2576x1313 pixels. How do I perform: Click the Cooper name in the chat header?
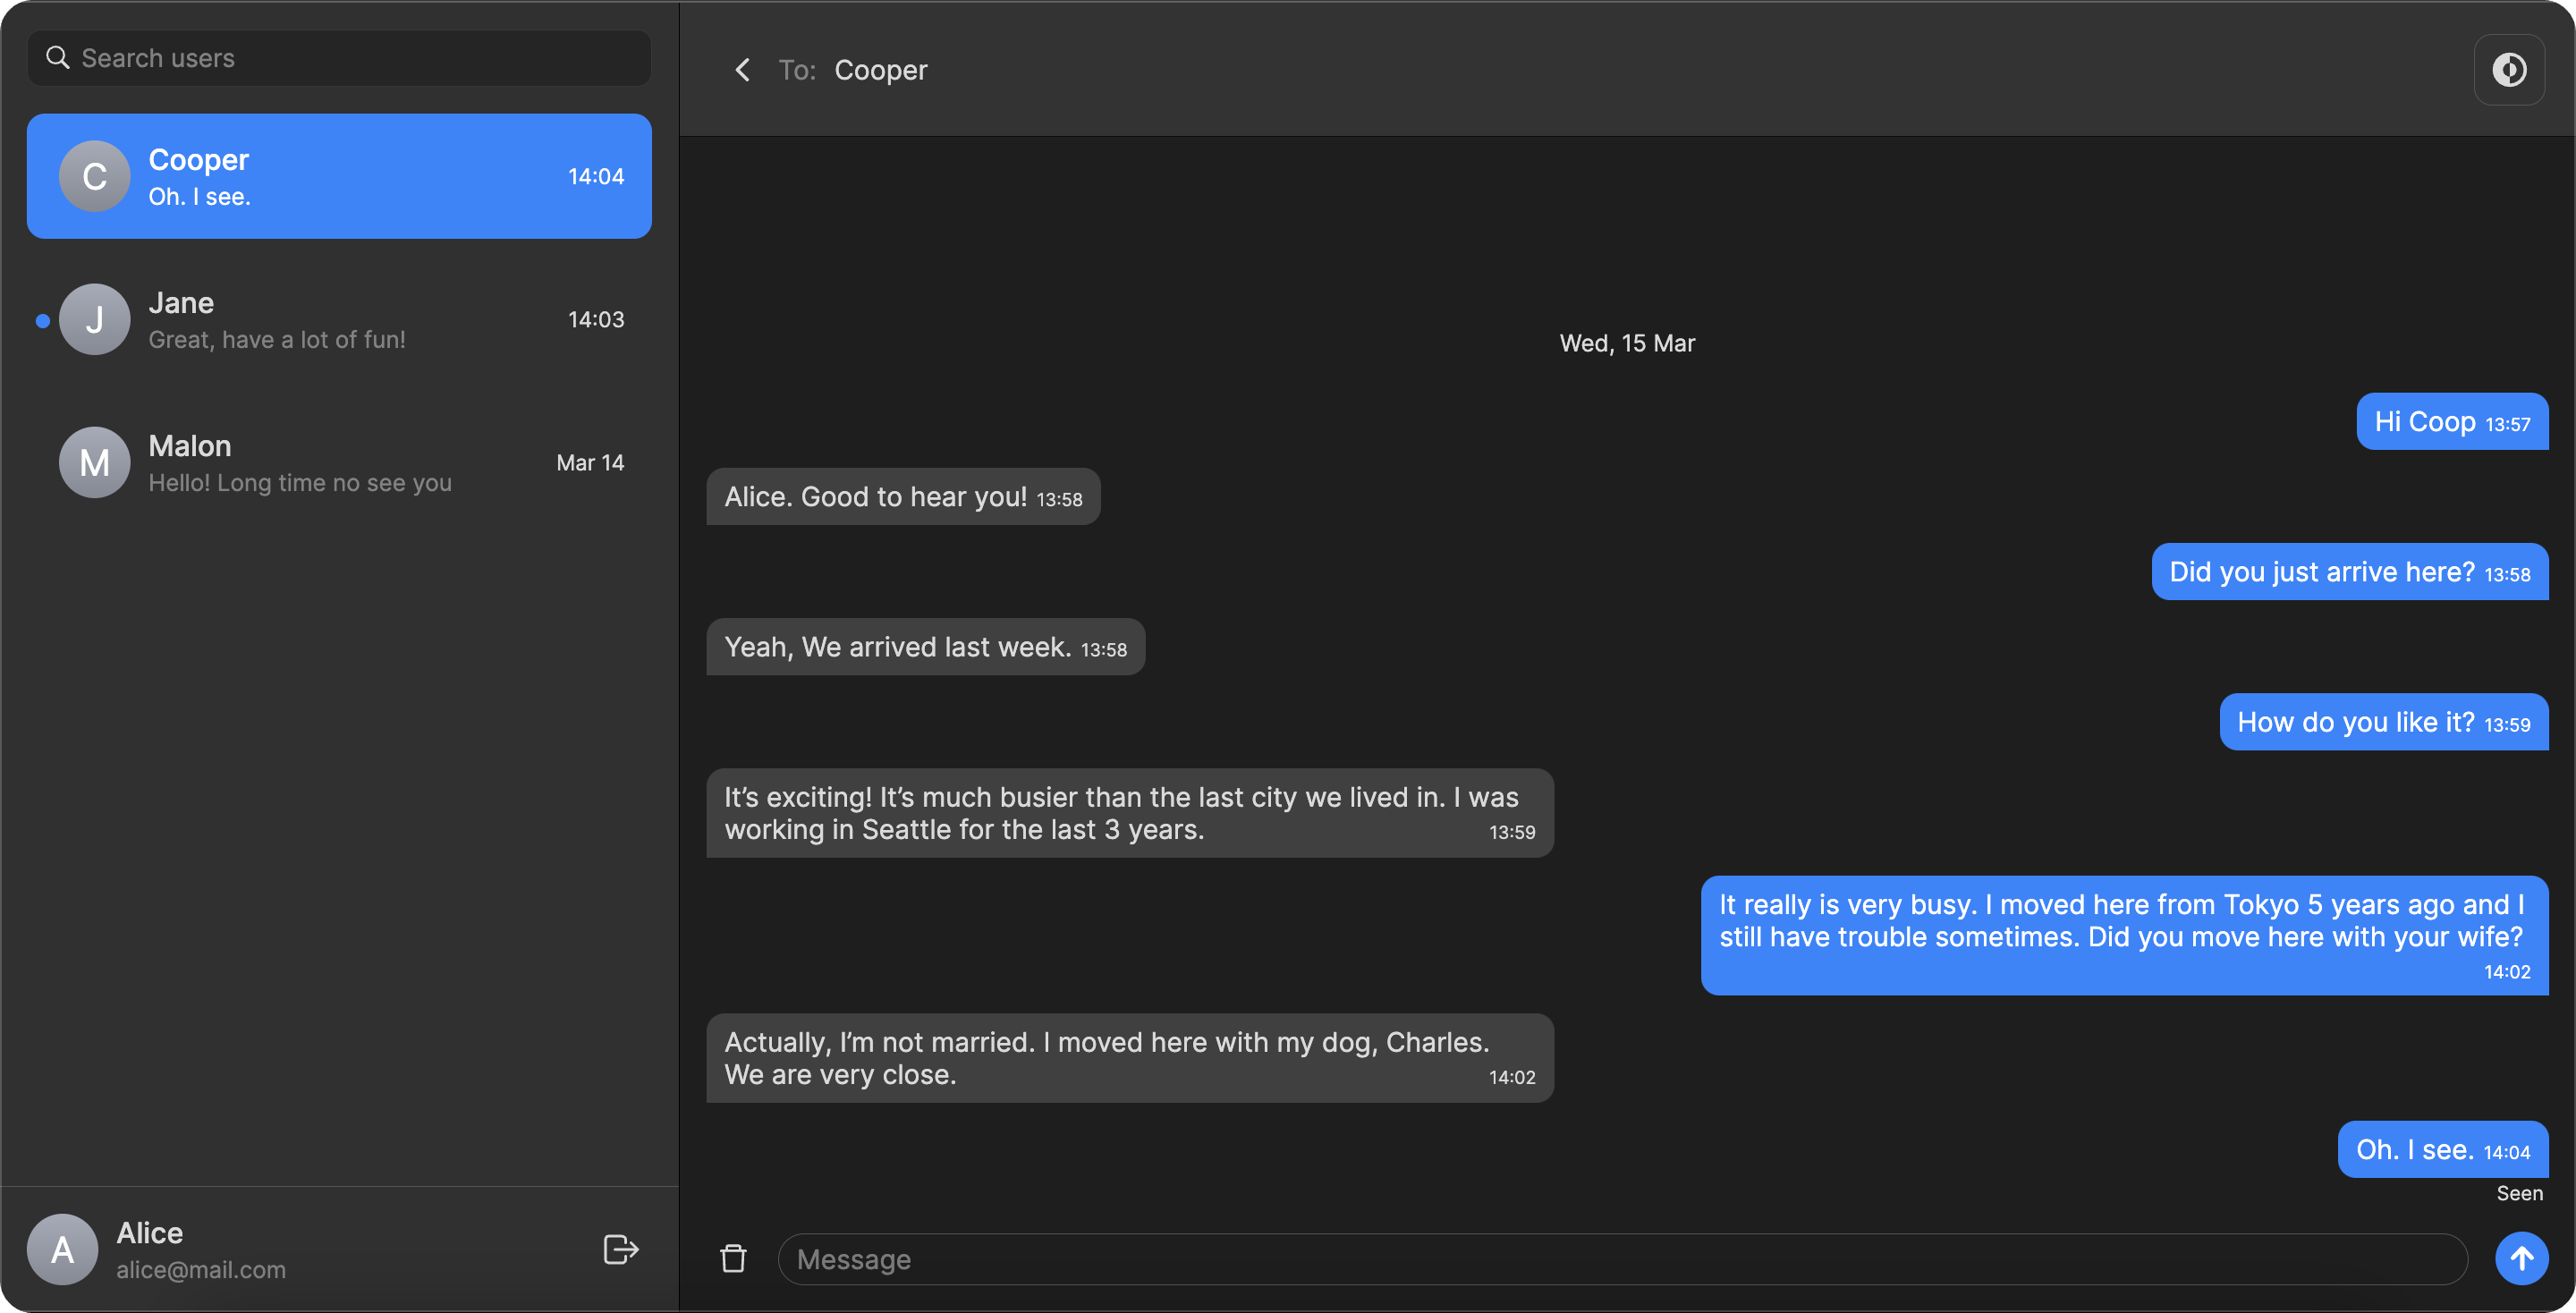(881, 69)
